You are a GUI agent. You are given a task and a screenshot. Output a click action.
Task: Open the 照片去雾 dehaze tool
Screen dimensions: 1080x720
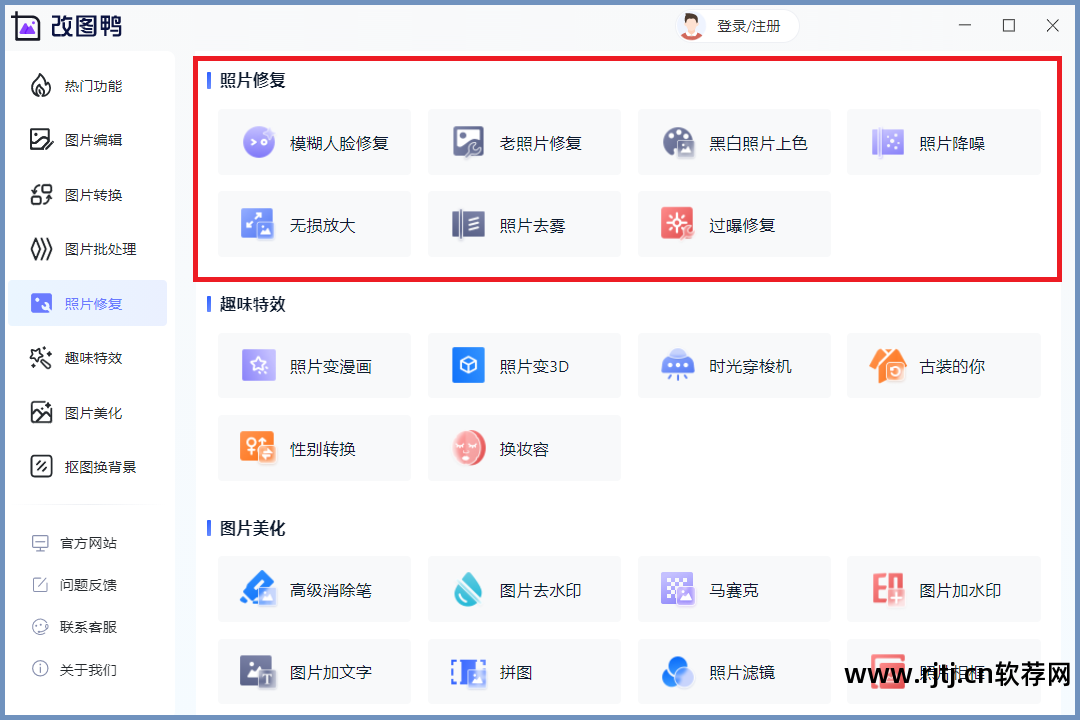click(524, 224)
